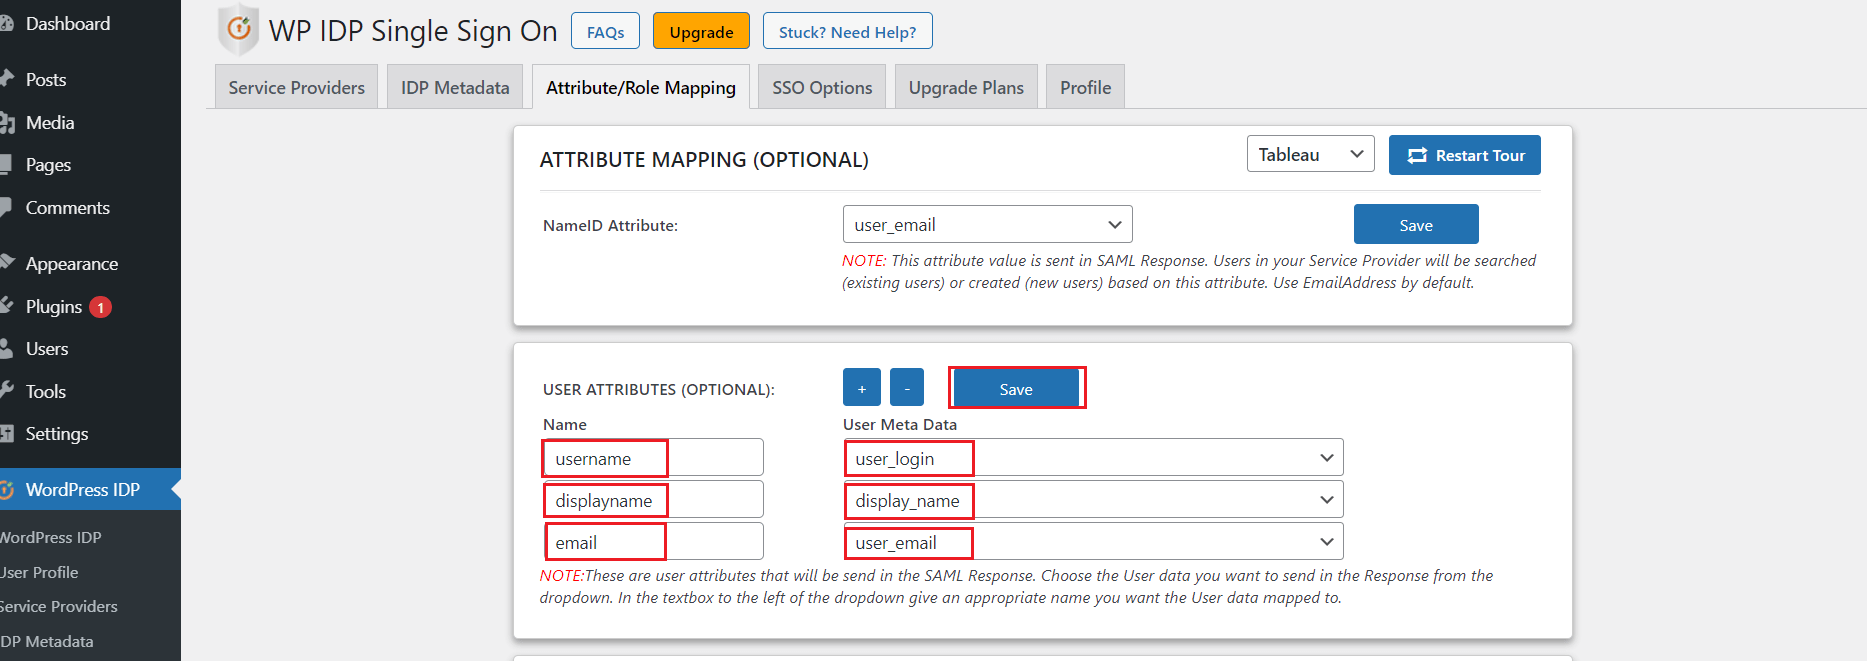Save the User Attributes mapping
The height and width of the screenshot is (661, 1867).
click(1016, 388)
